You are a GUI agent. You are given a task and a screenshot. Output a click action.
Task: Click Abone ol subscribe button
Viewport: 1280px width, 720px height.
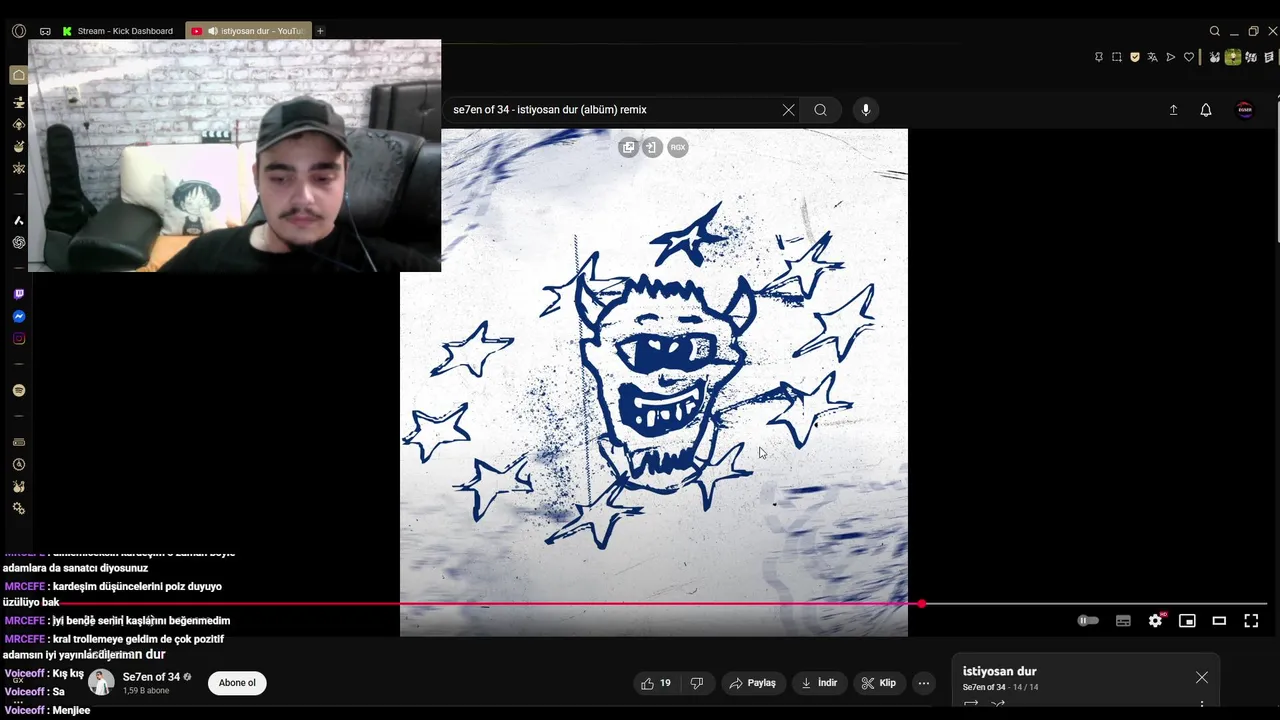point(237,683)
